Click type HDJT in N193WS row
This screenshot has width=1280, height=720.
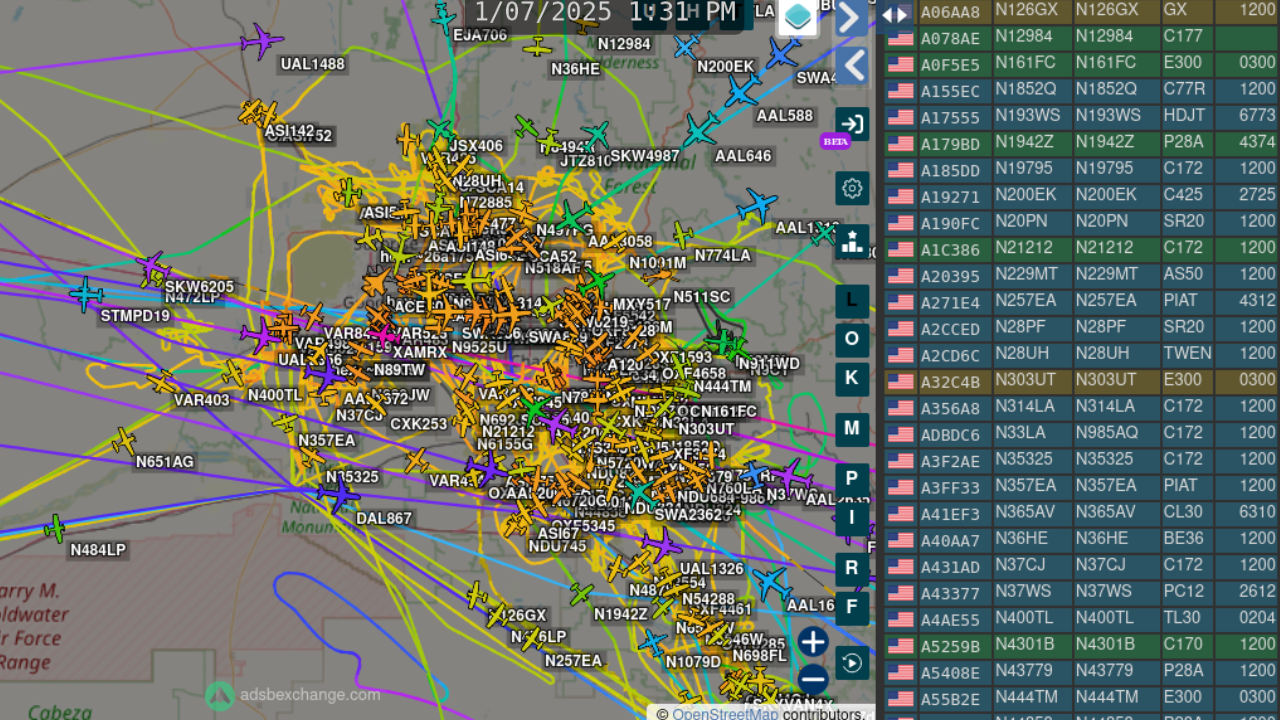[1184, 116]
